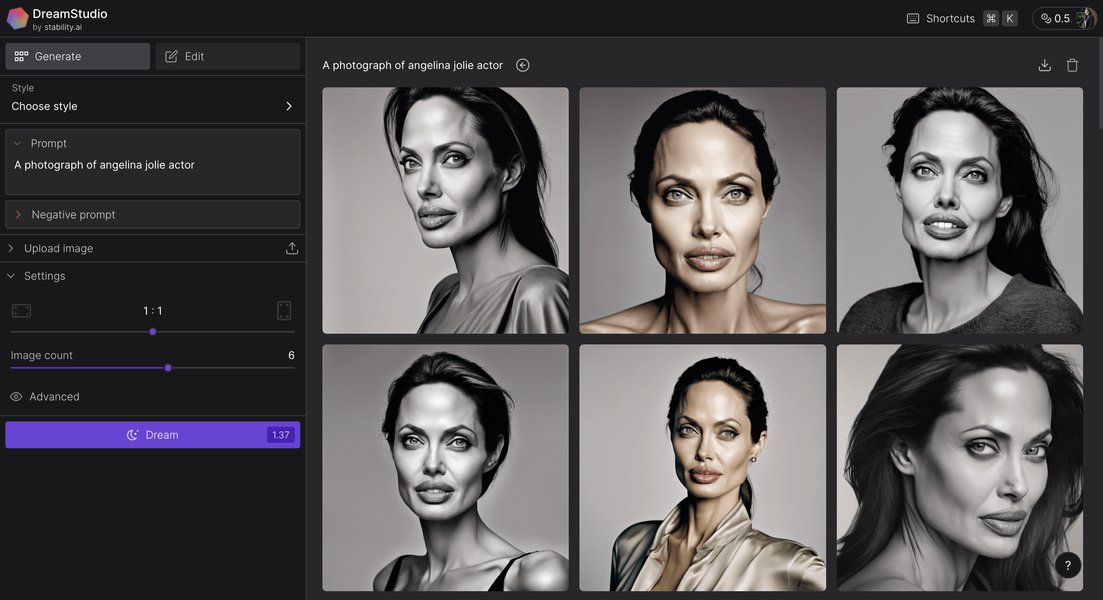Open the bare-shouldered front-facing color portrait

703,210
